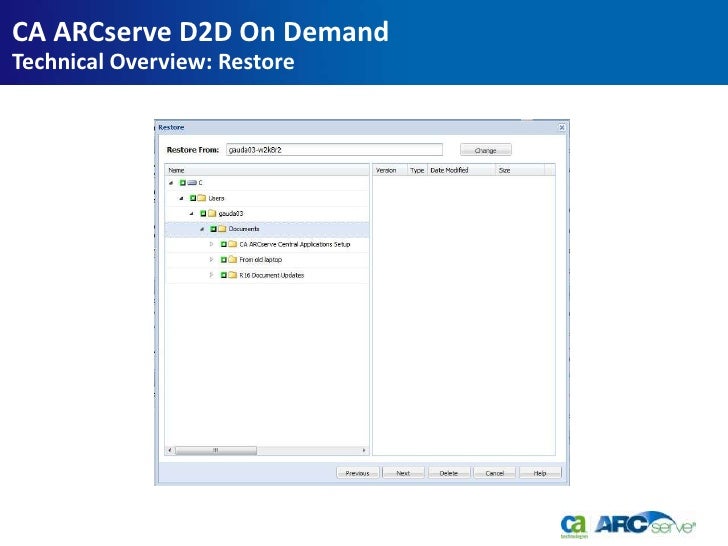Expand CA ARCserve Central Applications Setup node
The height and width of the screenshot is (546, 728).
click(212, 244)
